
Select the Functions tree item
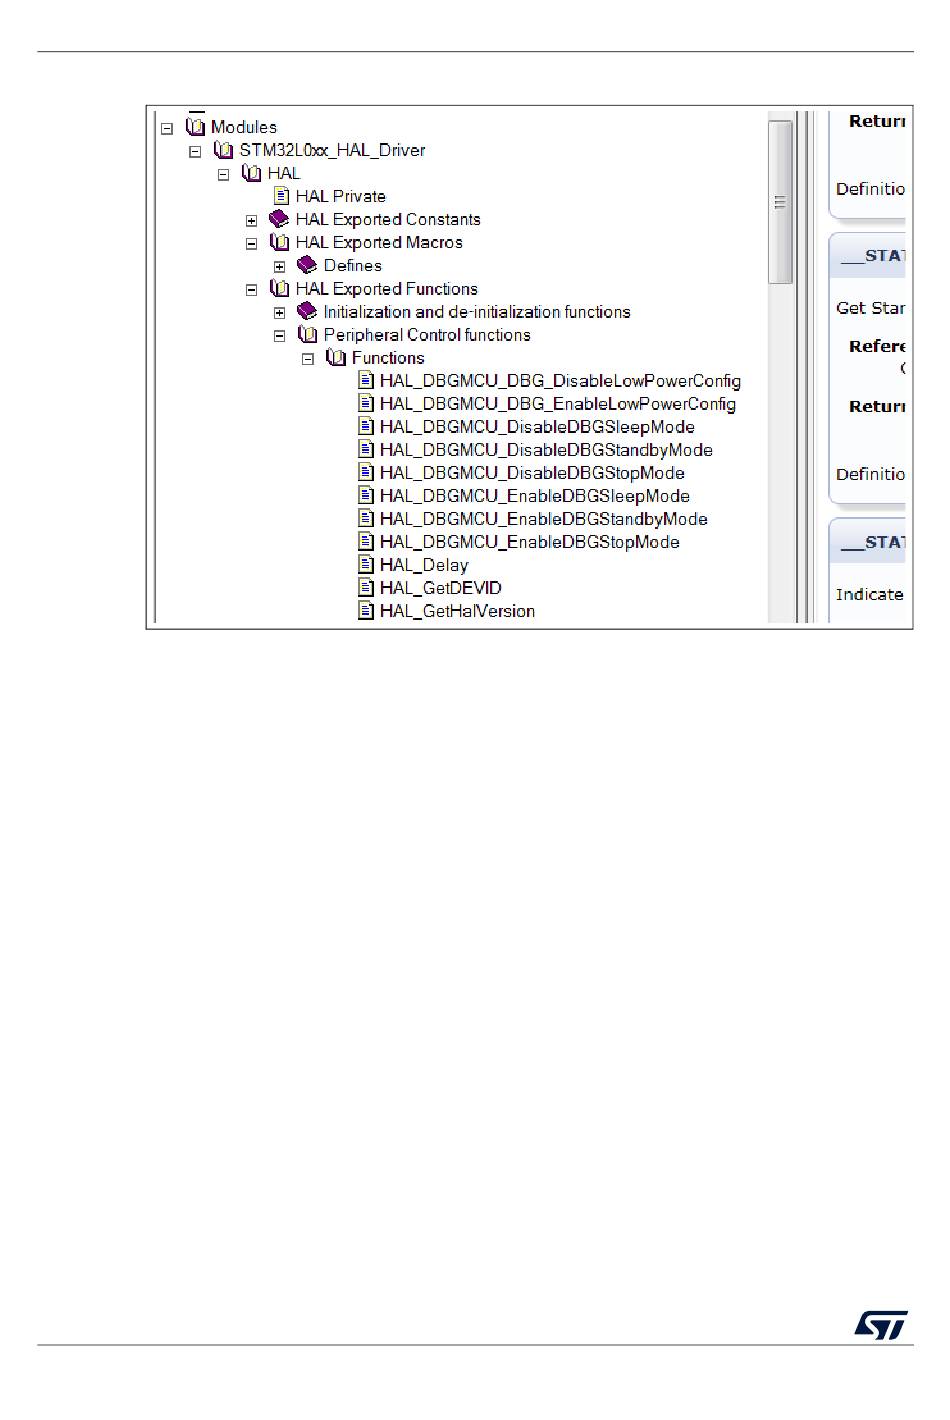coord(388,357)
